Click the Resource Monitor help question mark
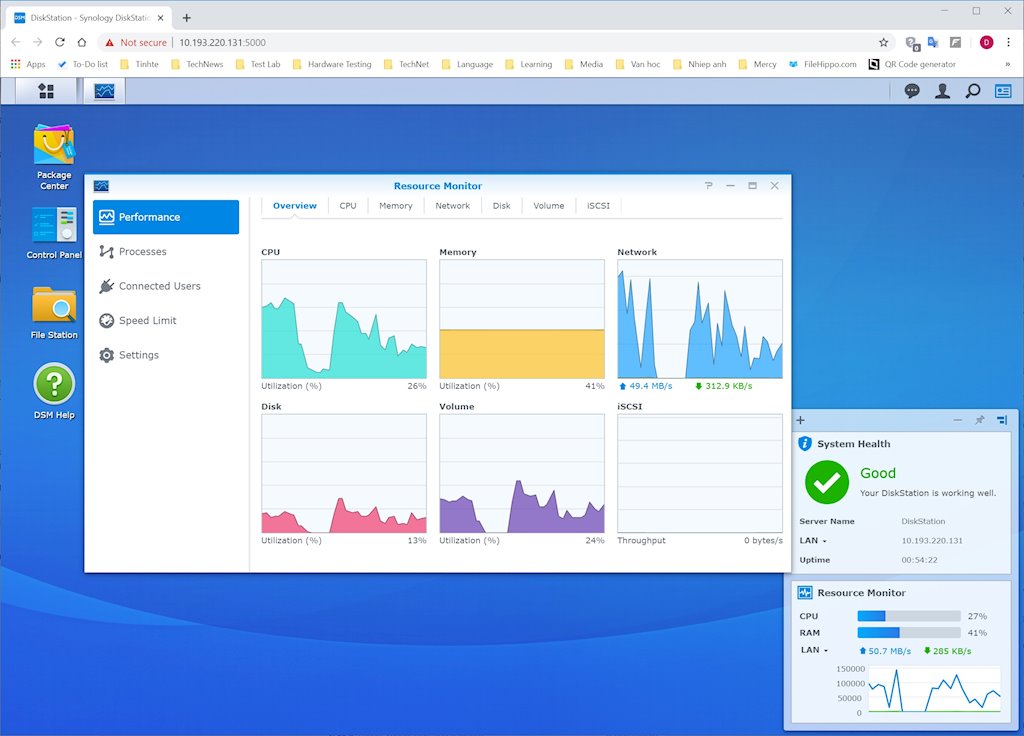This screenshot has width=1024, height=736. coord(709,186)
